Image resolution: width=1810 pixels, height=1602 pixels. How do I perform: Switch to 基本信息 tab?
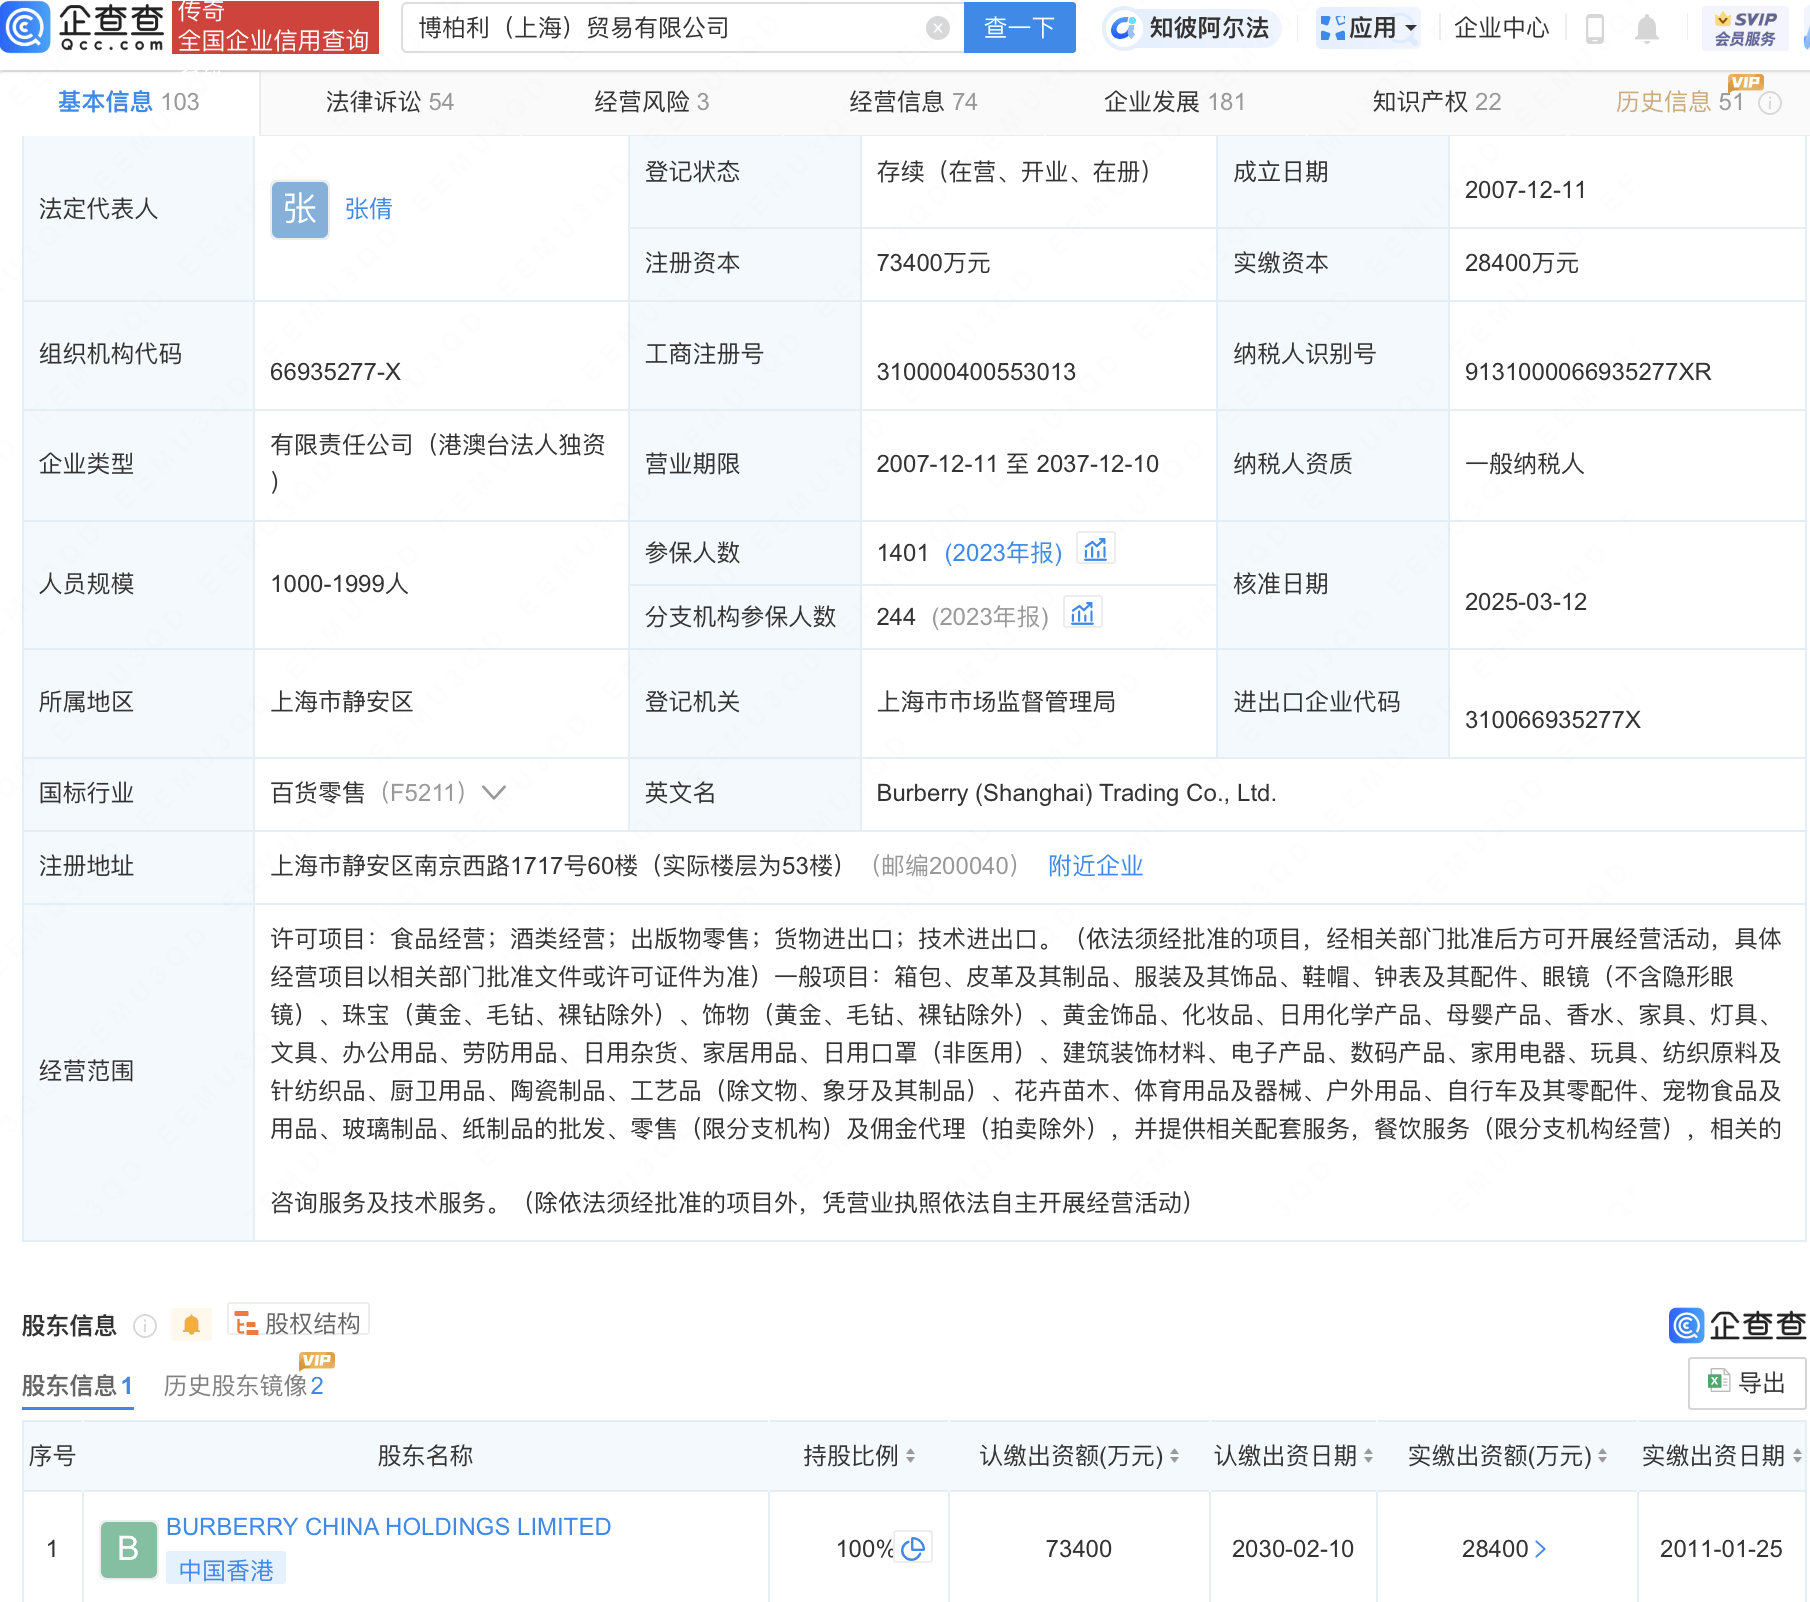pyautogui.click(x=129, y=102)
